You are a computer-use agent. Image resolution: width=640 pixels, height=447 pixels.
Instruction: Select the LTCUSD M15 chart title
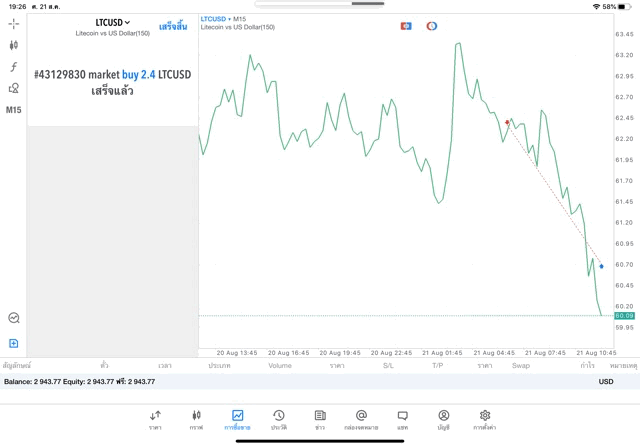click(223, 19)
